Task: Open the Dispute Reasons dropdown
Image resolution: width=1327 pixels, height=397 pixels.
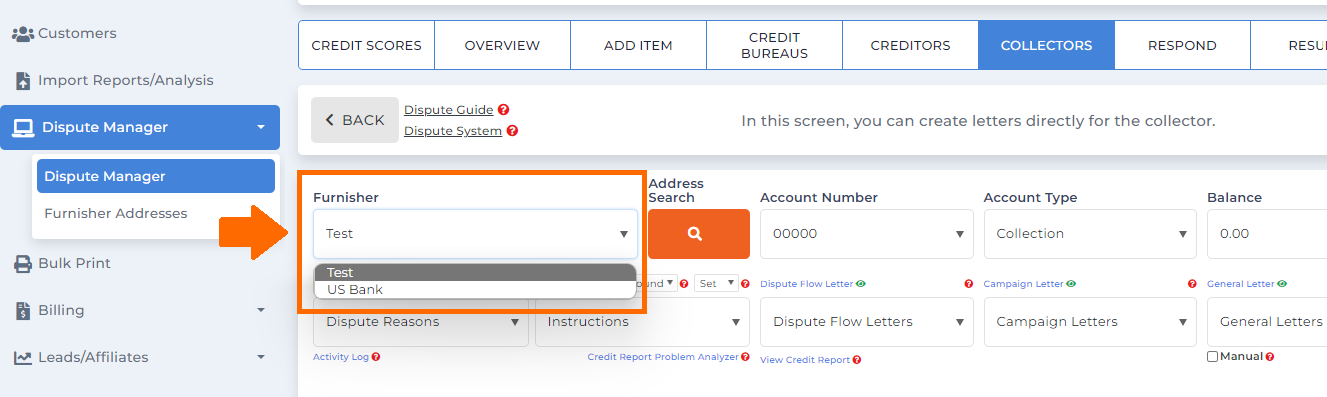Action: click(421, 322)
